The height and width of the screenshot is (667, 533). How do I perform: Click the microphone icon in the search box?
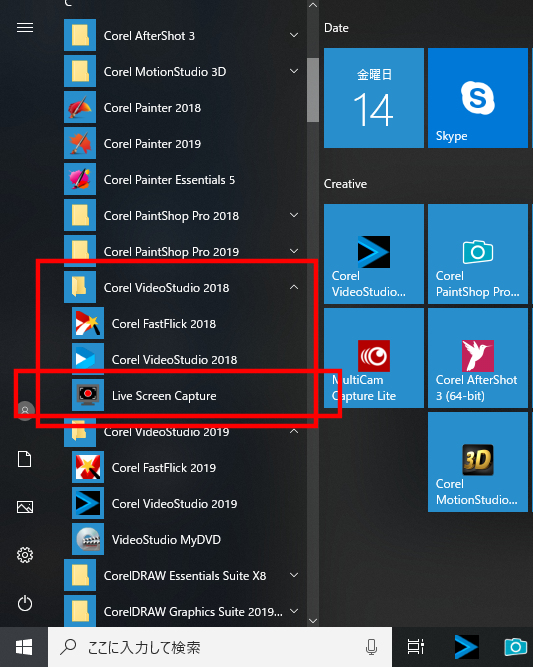tap(371, 647)
